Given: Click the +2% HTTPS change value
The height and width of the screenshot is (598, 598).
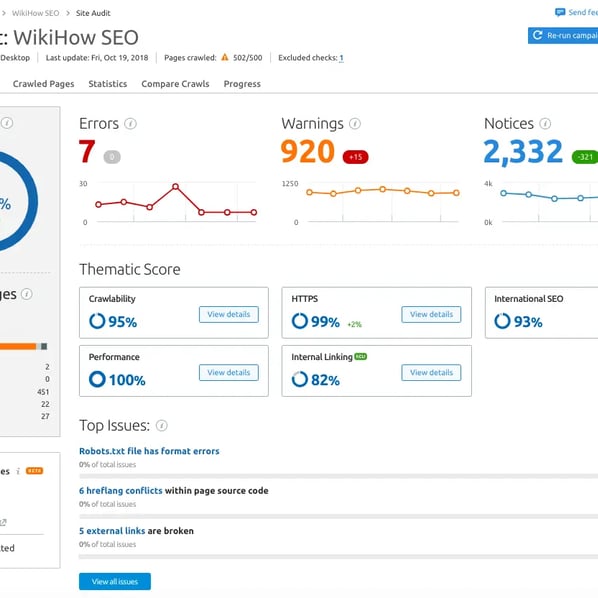Looking at the screenshot, I should (x=354, y=324).
